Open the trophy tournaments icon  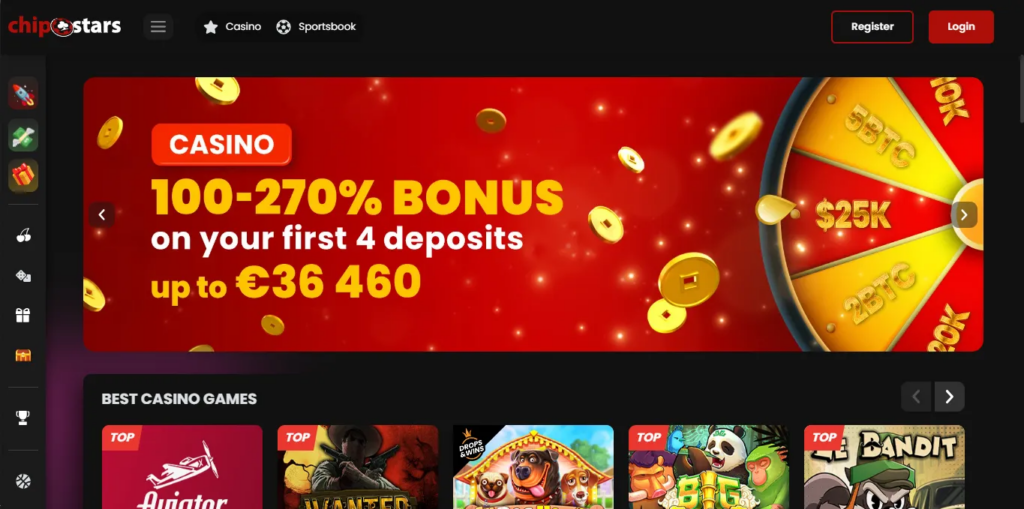[23, 418]
